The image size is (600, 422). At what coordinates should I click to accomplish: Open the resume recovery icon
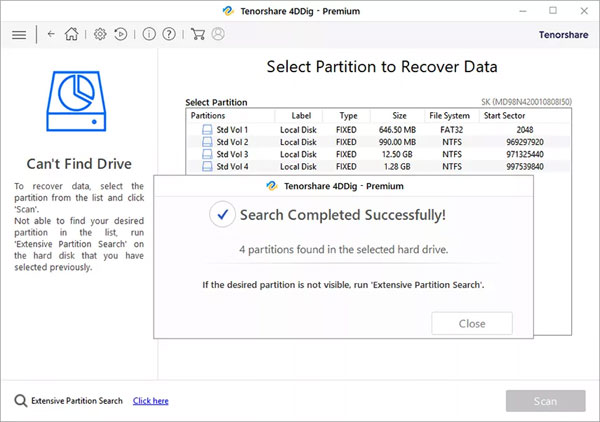point(121,34)
